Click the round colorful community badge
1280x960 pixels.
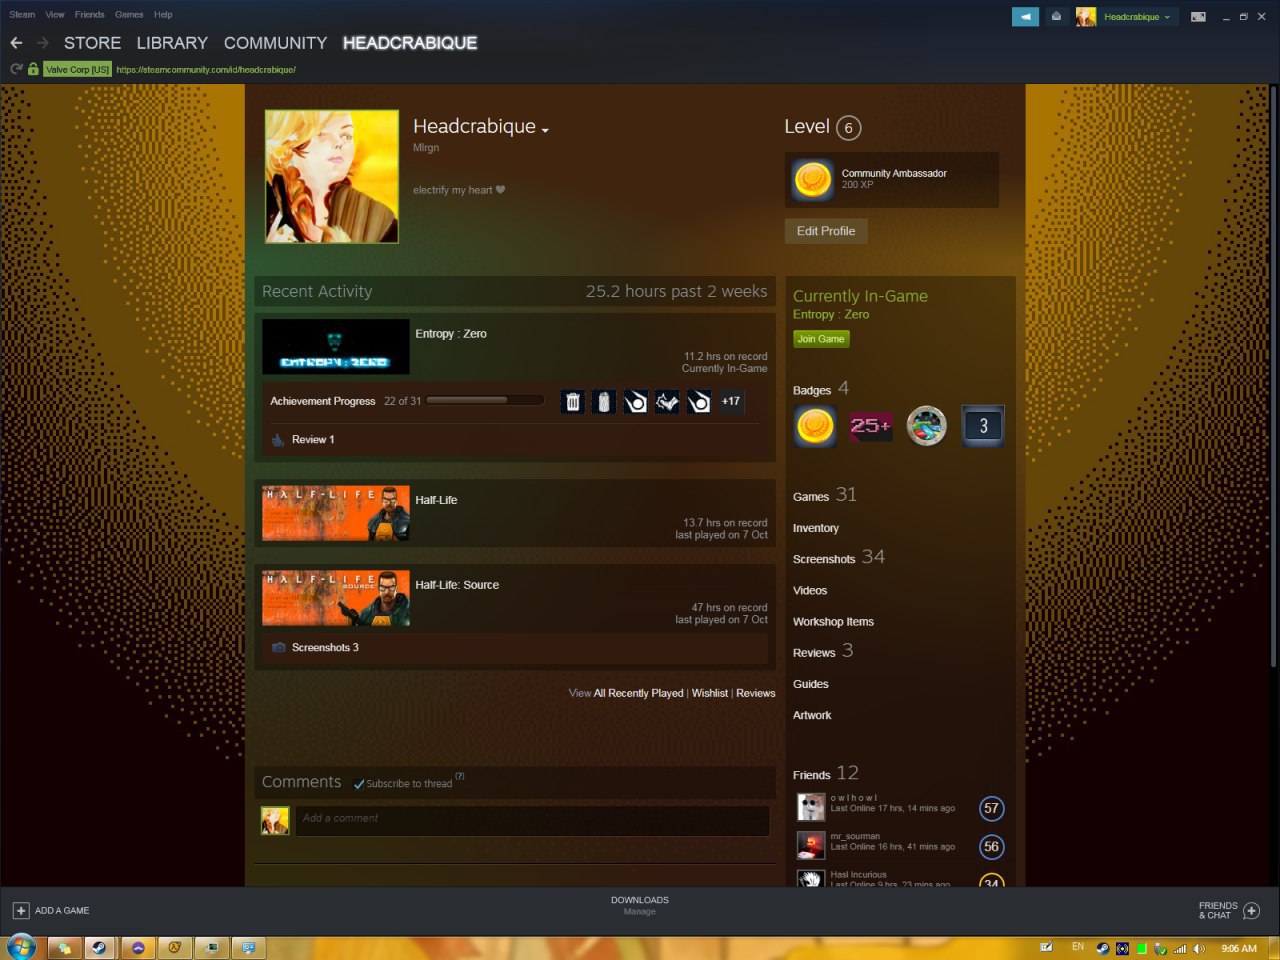927,426
